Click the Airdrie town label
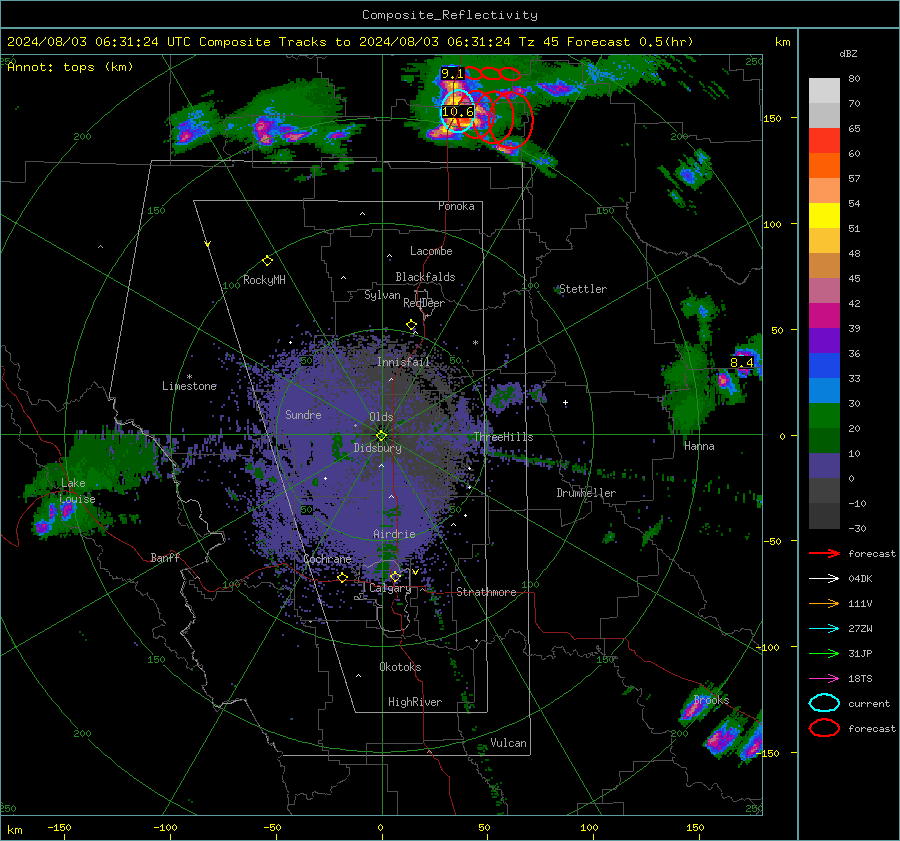This screenshot has height=841, width=900. click(394, 534)
